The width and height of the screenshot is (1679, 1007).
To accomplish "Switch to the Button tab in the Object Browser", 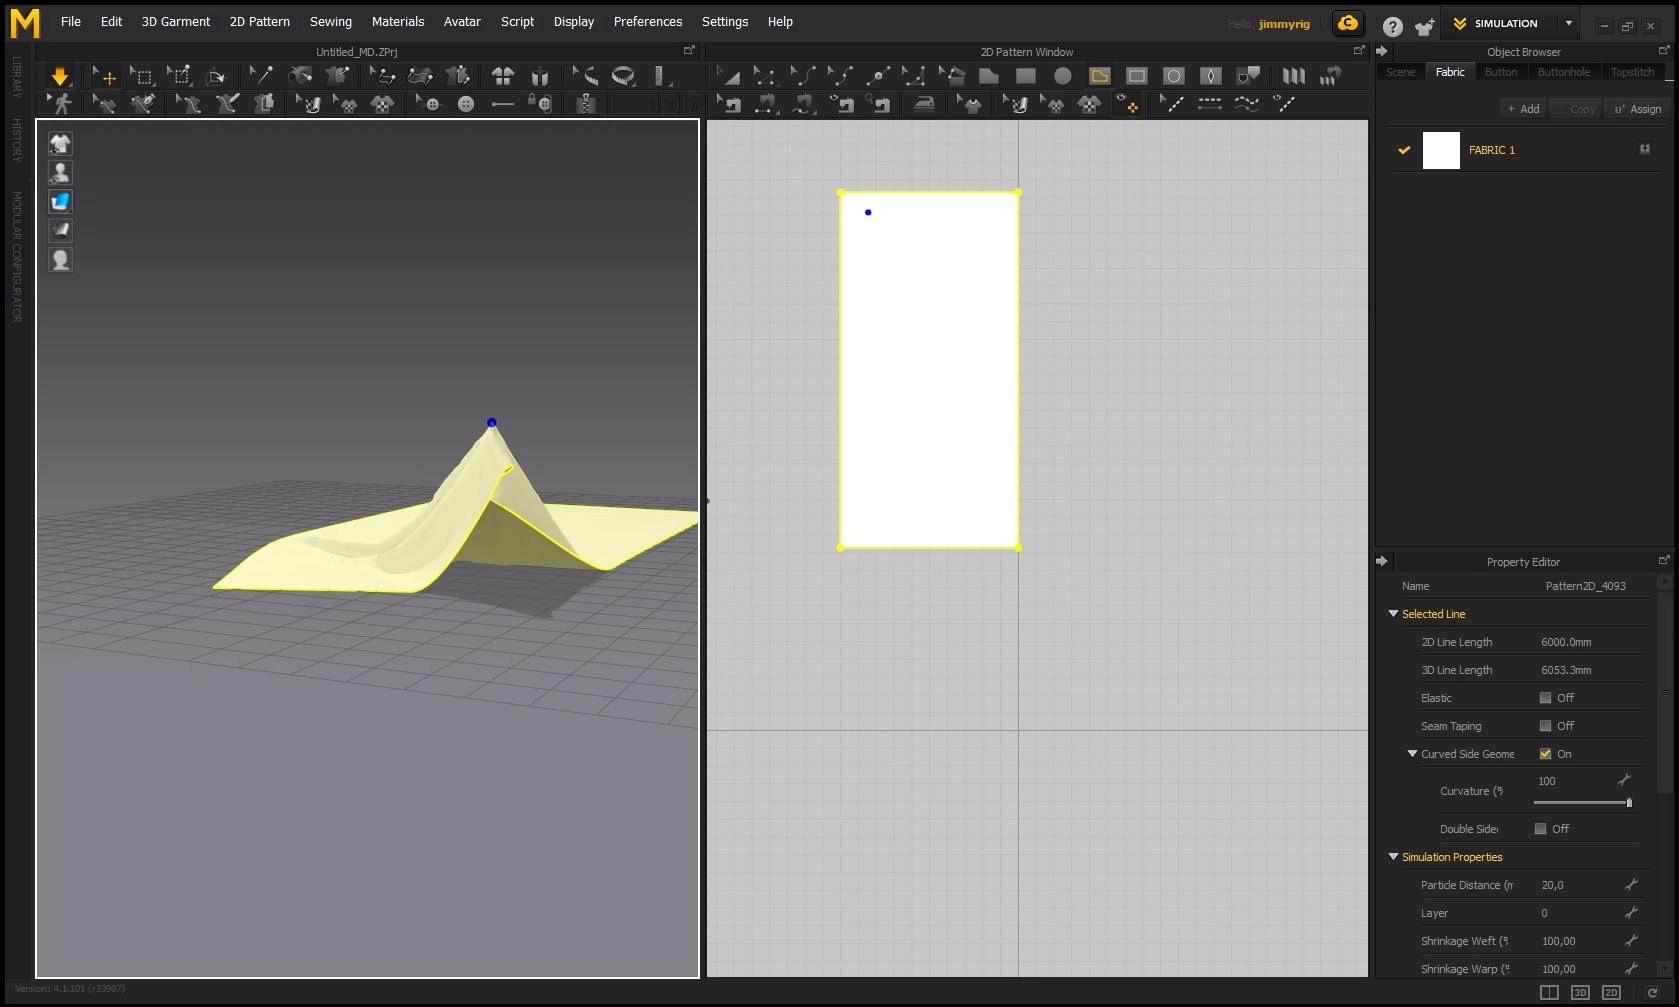I will click(x=1500, y=72).
